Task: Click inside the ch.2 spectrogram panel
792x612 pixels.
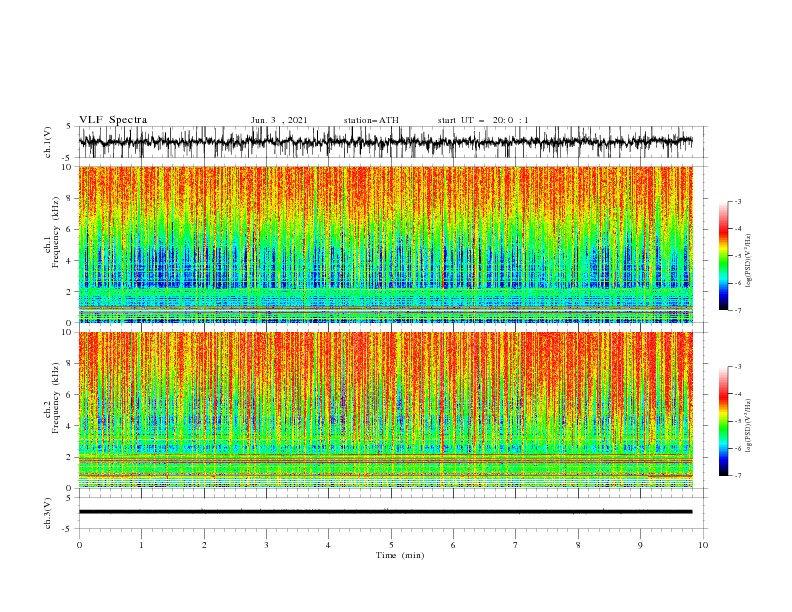Action: tap(385, 410)
